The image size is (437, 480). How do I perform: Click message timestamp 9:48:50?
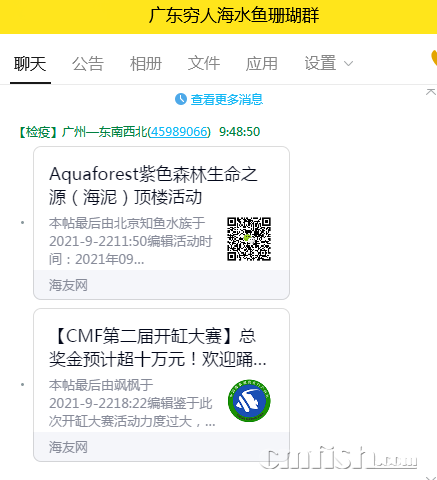tap(239, 132)
